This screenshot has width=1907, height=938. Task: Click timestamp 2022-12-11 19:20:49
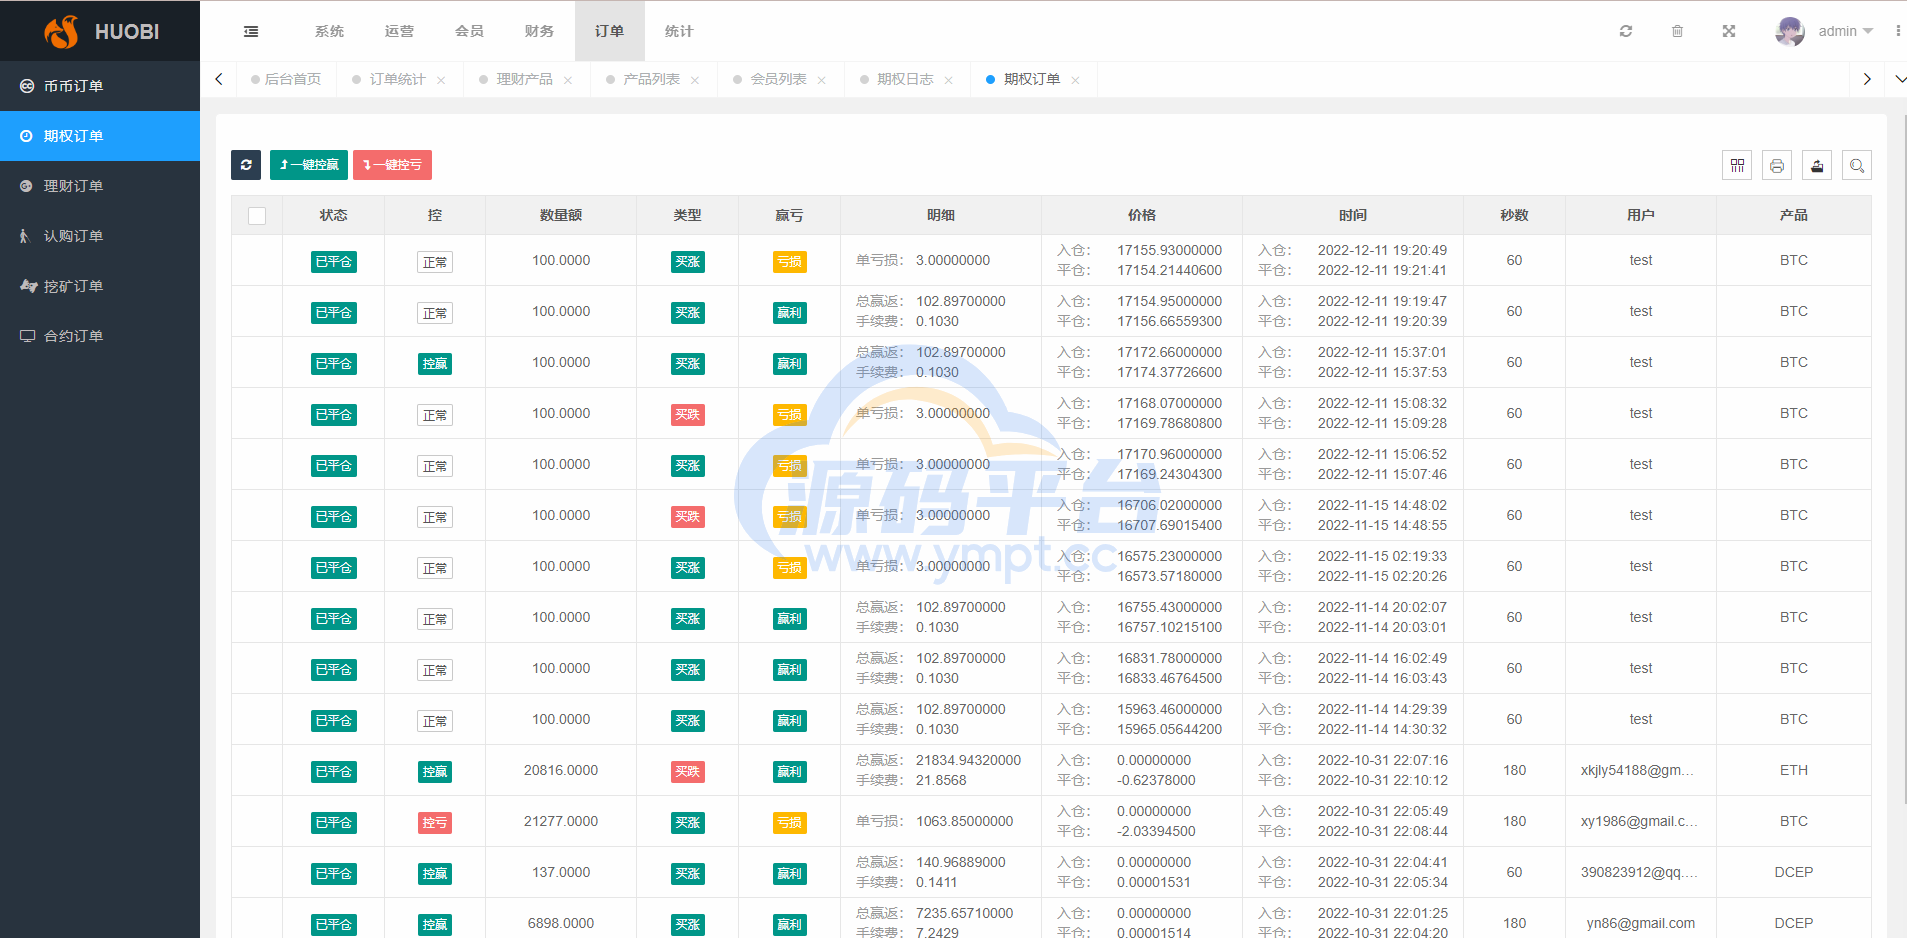coord(1382,250)
